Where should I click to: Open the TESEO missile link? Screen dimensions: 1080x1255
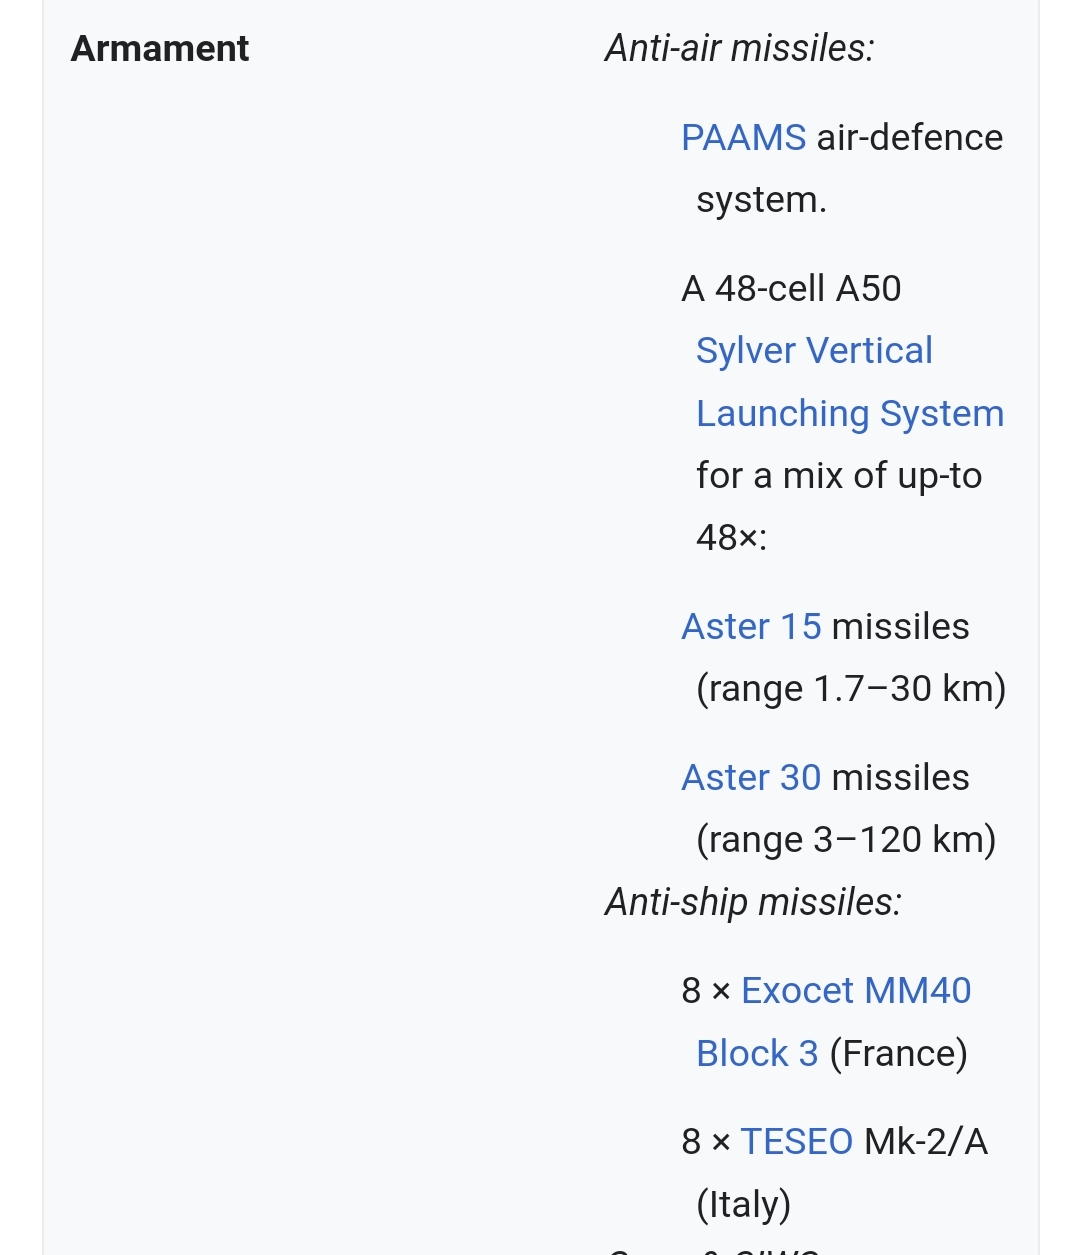point(796,1142)
